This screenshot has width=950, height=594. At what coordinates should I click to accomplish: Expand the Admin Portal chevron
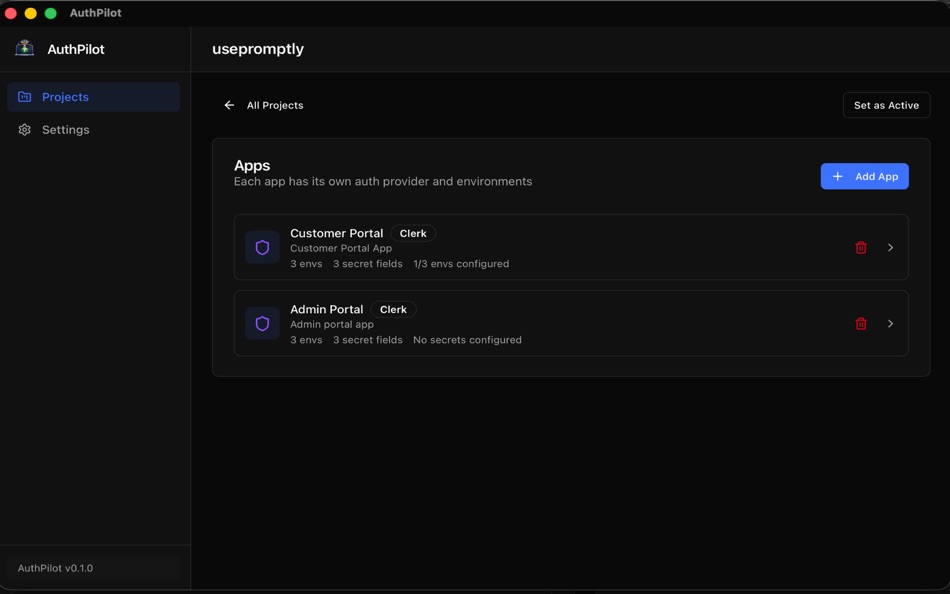[x=890, y=324]
